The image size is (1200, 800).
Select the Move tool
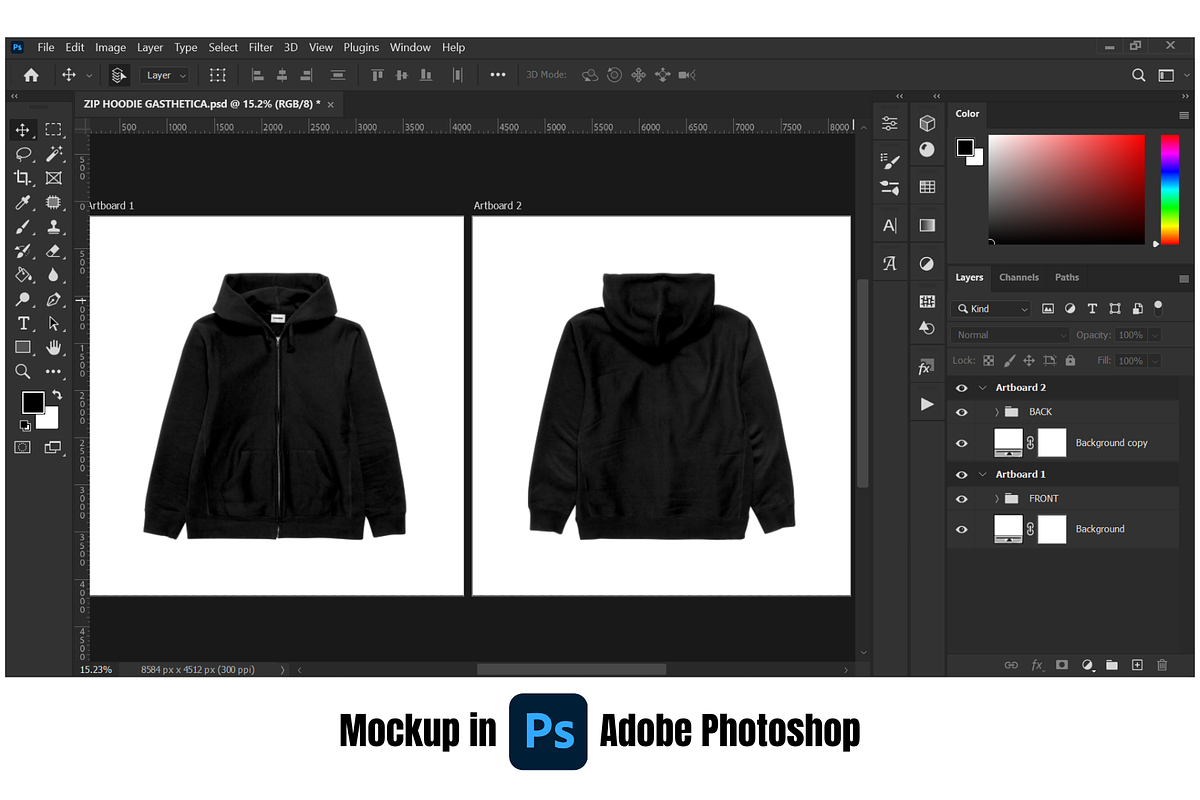pyautogui.click(x=23, y=130)
